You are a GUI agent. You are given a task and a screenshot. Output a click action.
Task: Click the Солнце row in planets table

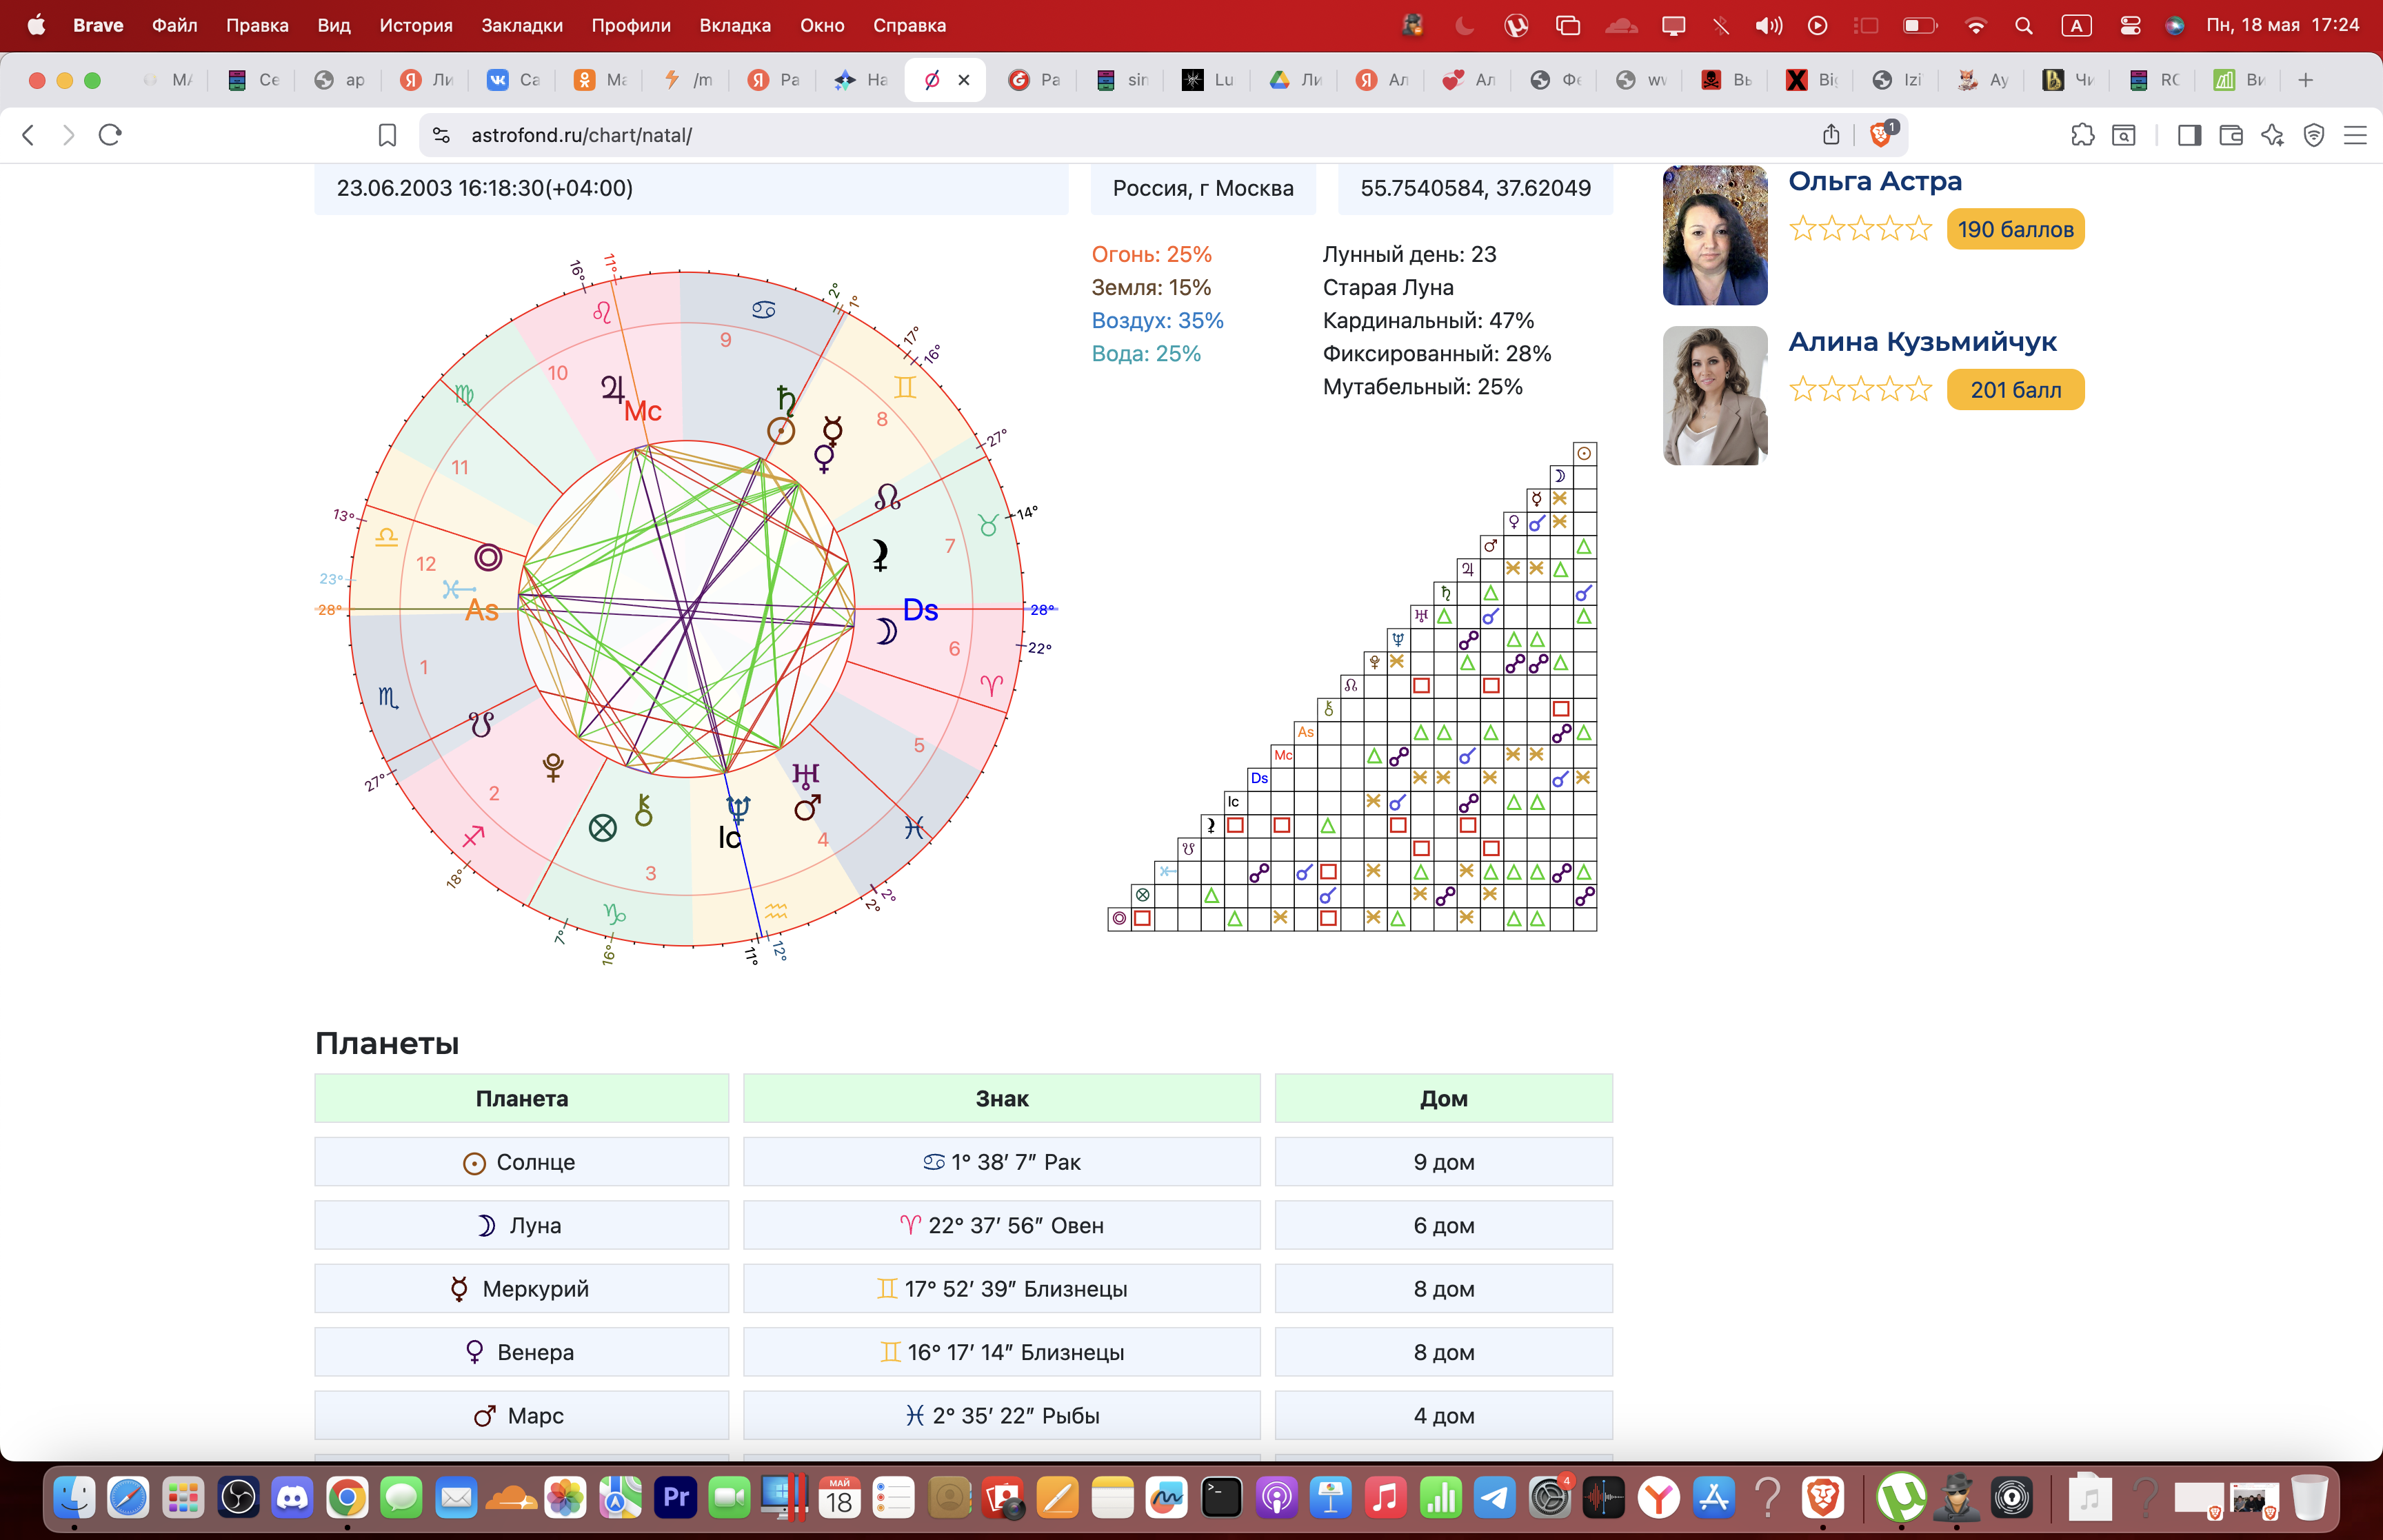tap(964, 1162)
